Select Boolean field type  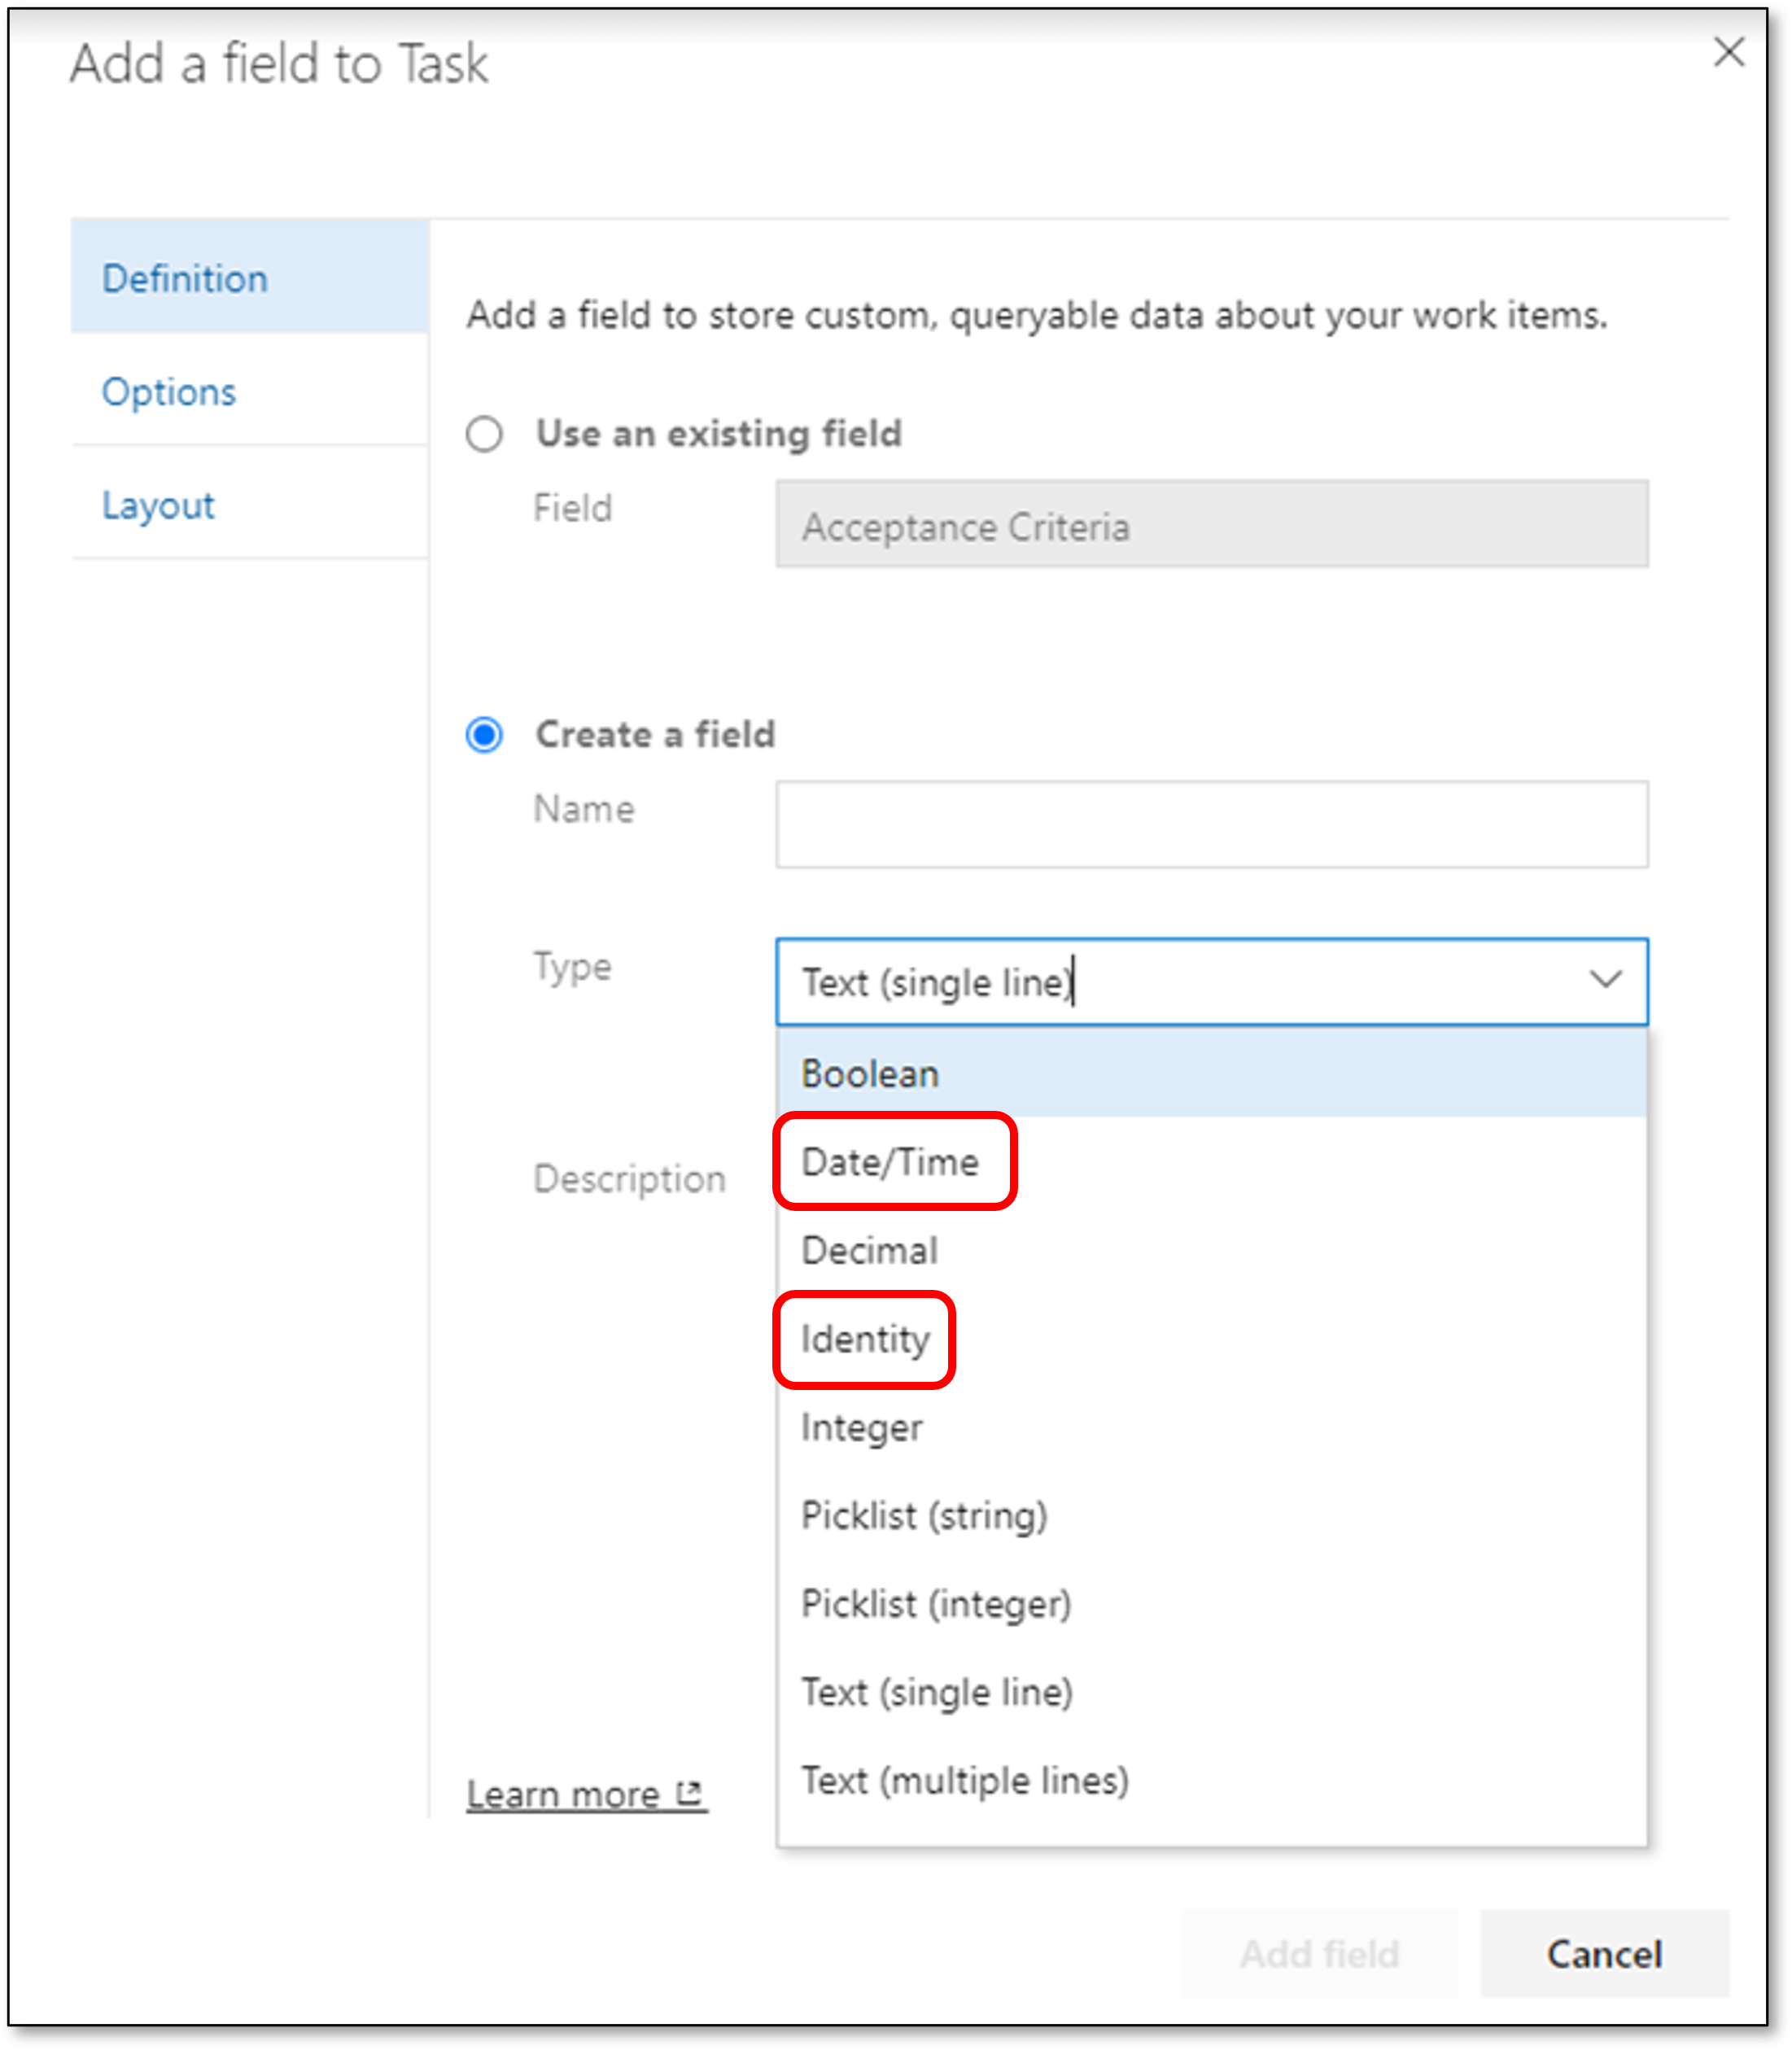(x=1212, y=1069)
